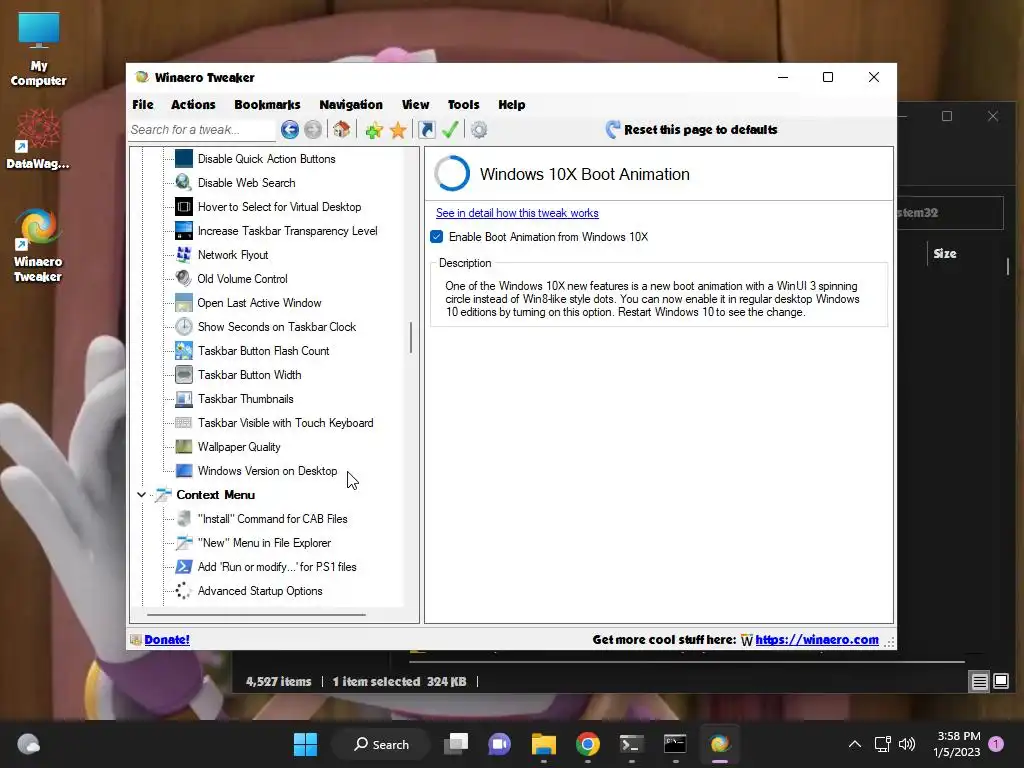
Task: Open the chat app icon on taskbar
Action: pos(500,744)
